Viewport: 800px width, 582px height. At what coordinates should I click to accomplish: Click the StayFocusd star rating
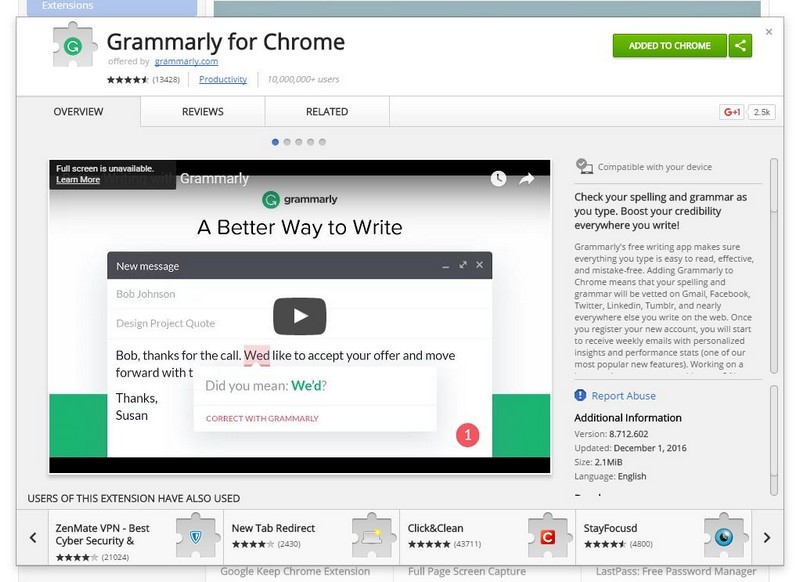tap(605, 544)
